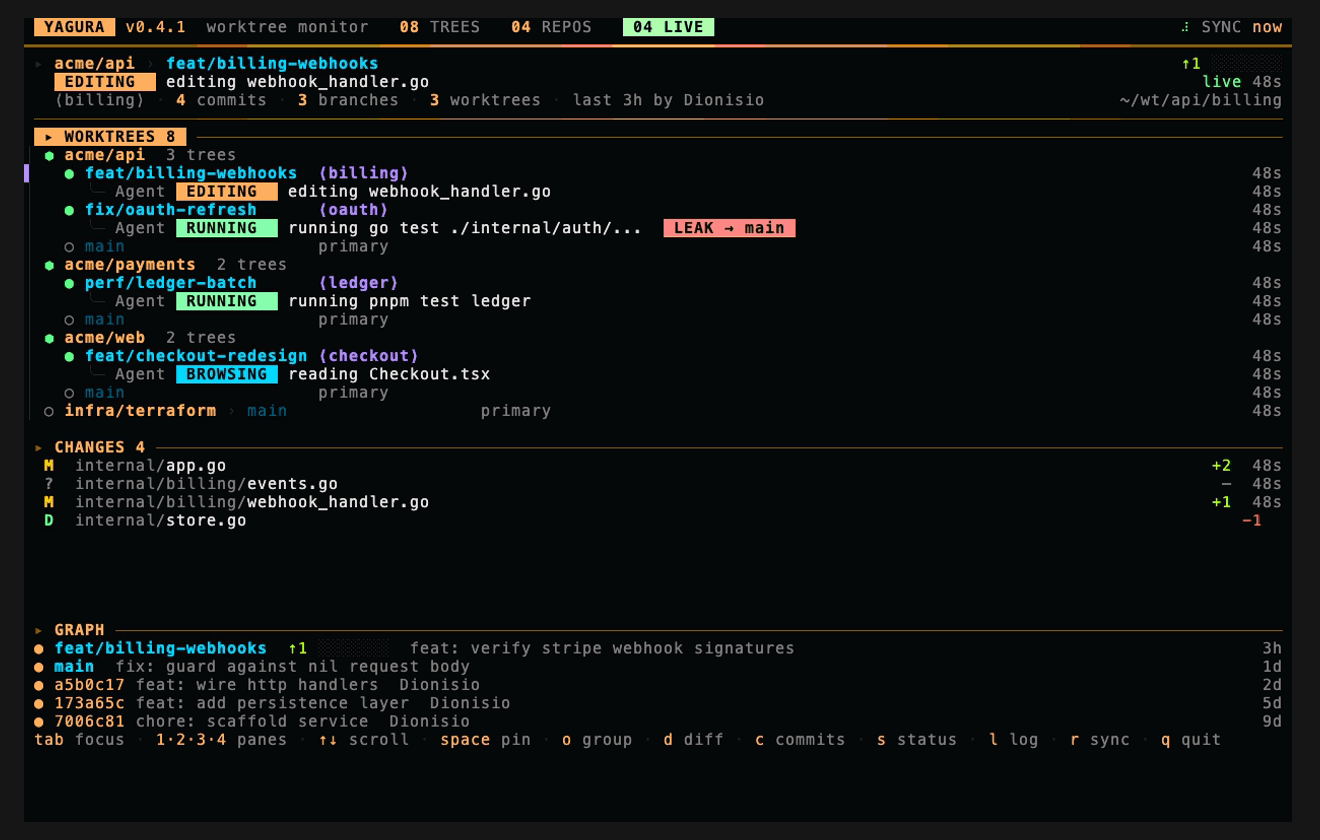
Task: Click the r sync shortcut hint
Action: click(1100, 740)
